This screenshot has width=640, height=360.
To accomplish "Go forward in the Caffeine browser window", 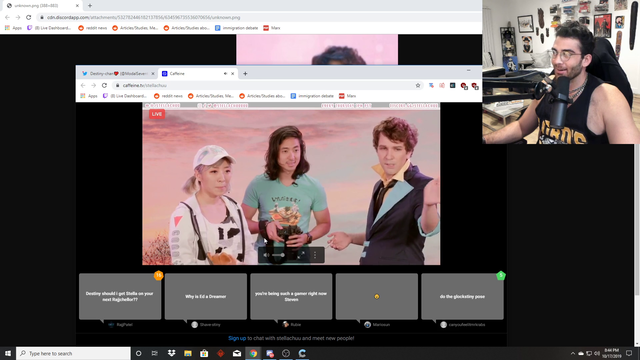I will (93, 85).
